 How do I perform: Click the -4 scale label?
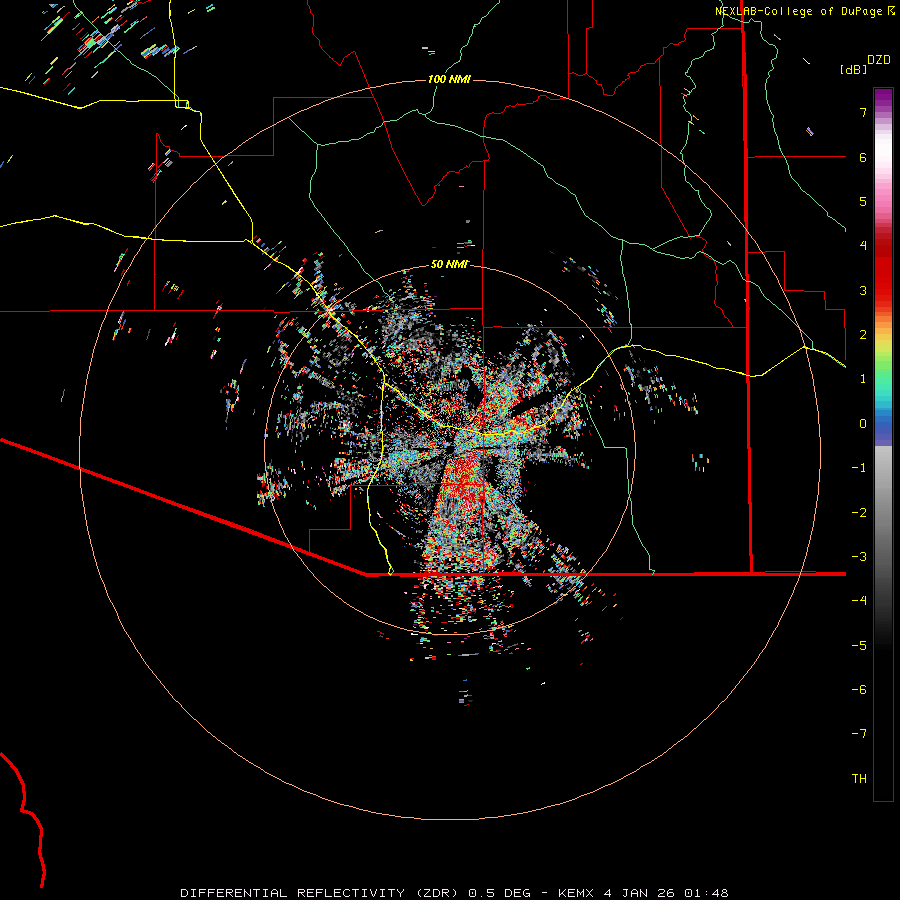[x=859, y=601]
